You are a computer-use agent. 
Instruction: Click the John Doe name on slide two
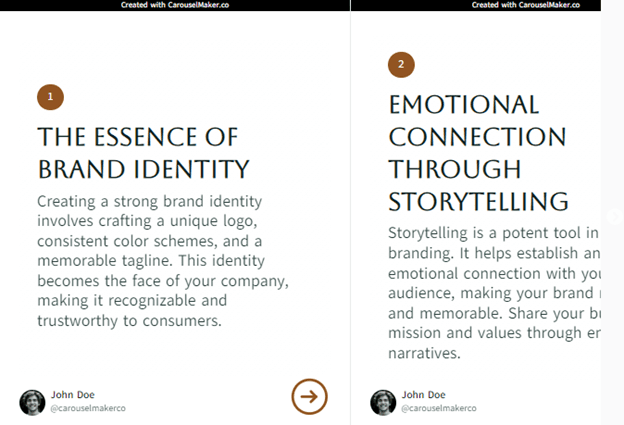tap(423, 395)
